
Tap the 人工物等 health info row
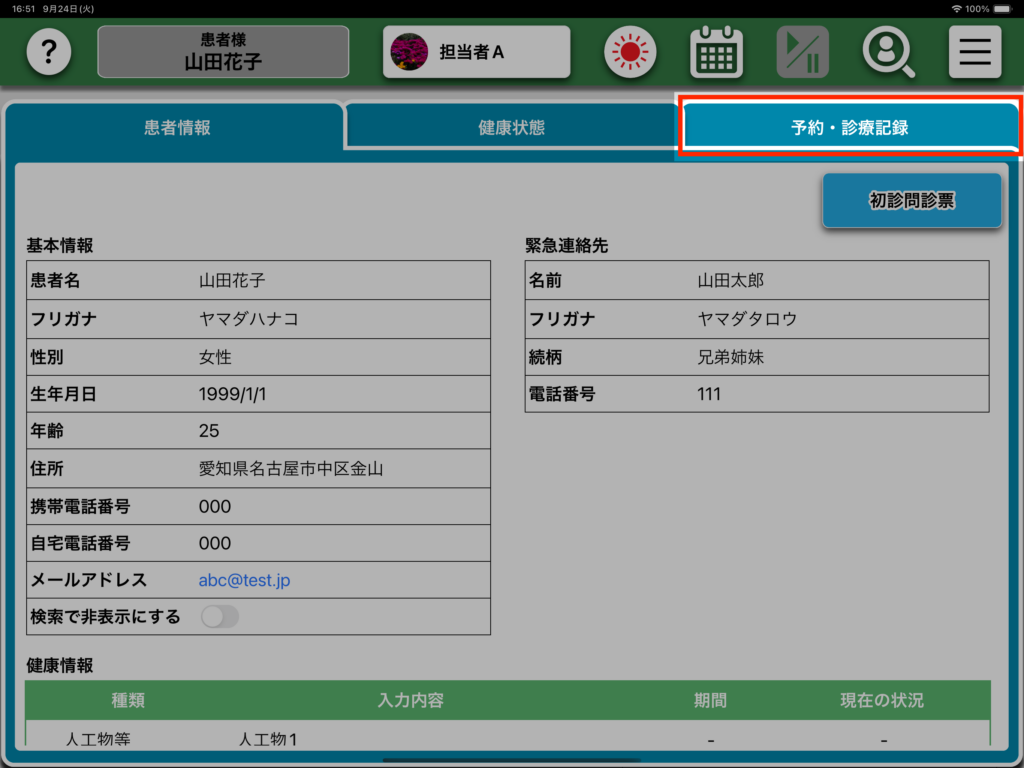pyautogui.click(x=98, y=740)
